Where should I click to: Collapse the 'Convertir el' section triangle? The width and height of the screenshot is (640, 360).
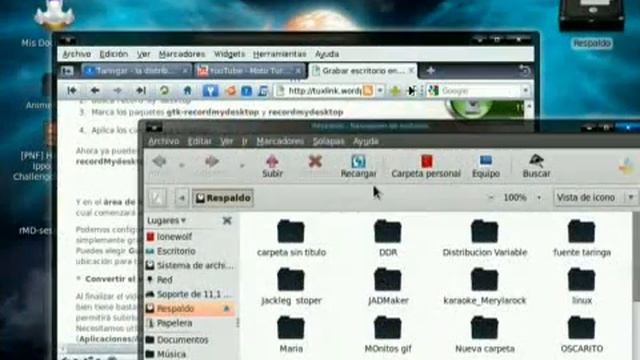[x=78, y=279]
